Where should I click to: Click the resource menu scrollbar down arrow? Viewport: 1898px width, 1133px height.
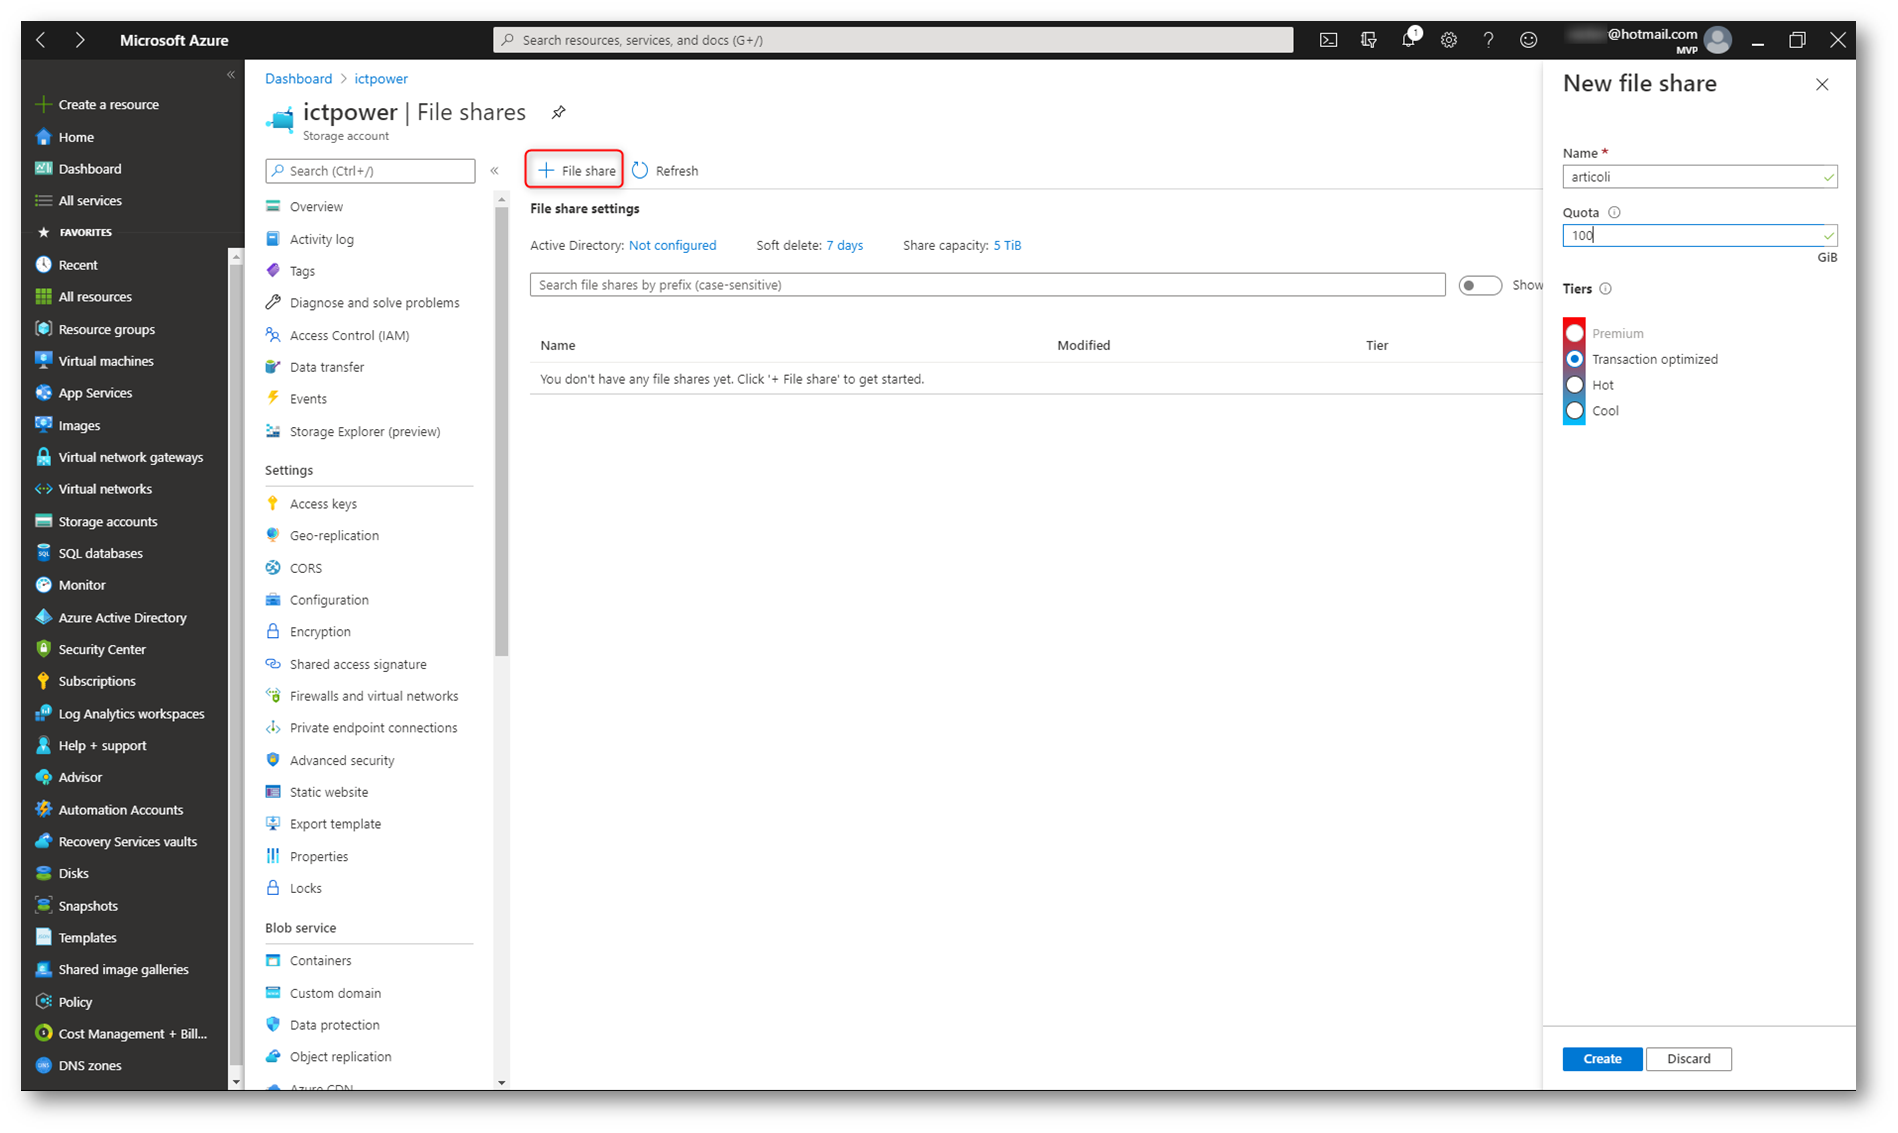[501, 1082]
